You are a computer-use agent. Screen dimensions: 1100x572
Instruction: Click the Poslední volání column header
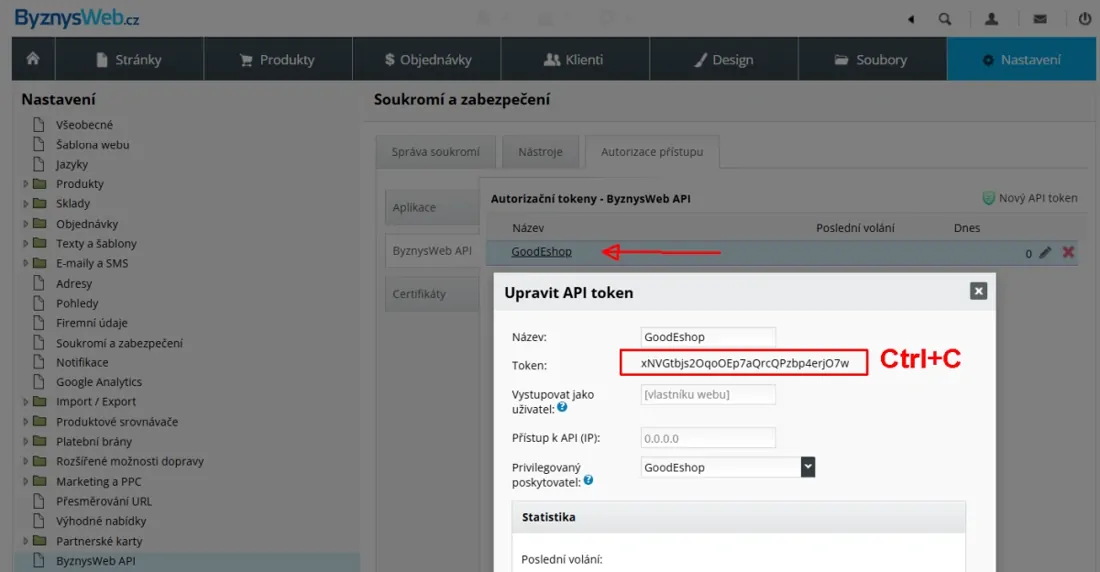(855, 228)
